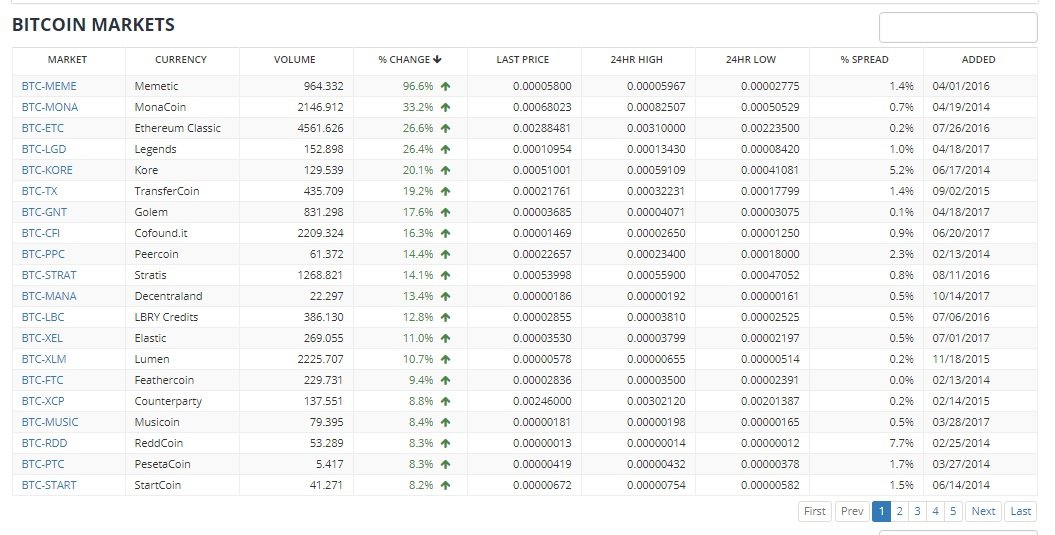Click the green up arrow in the BTC-GNT row
The height and width of the screenshot is (535, 1055).
click(x=445, y=212)
